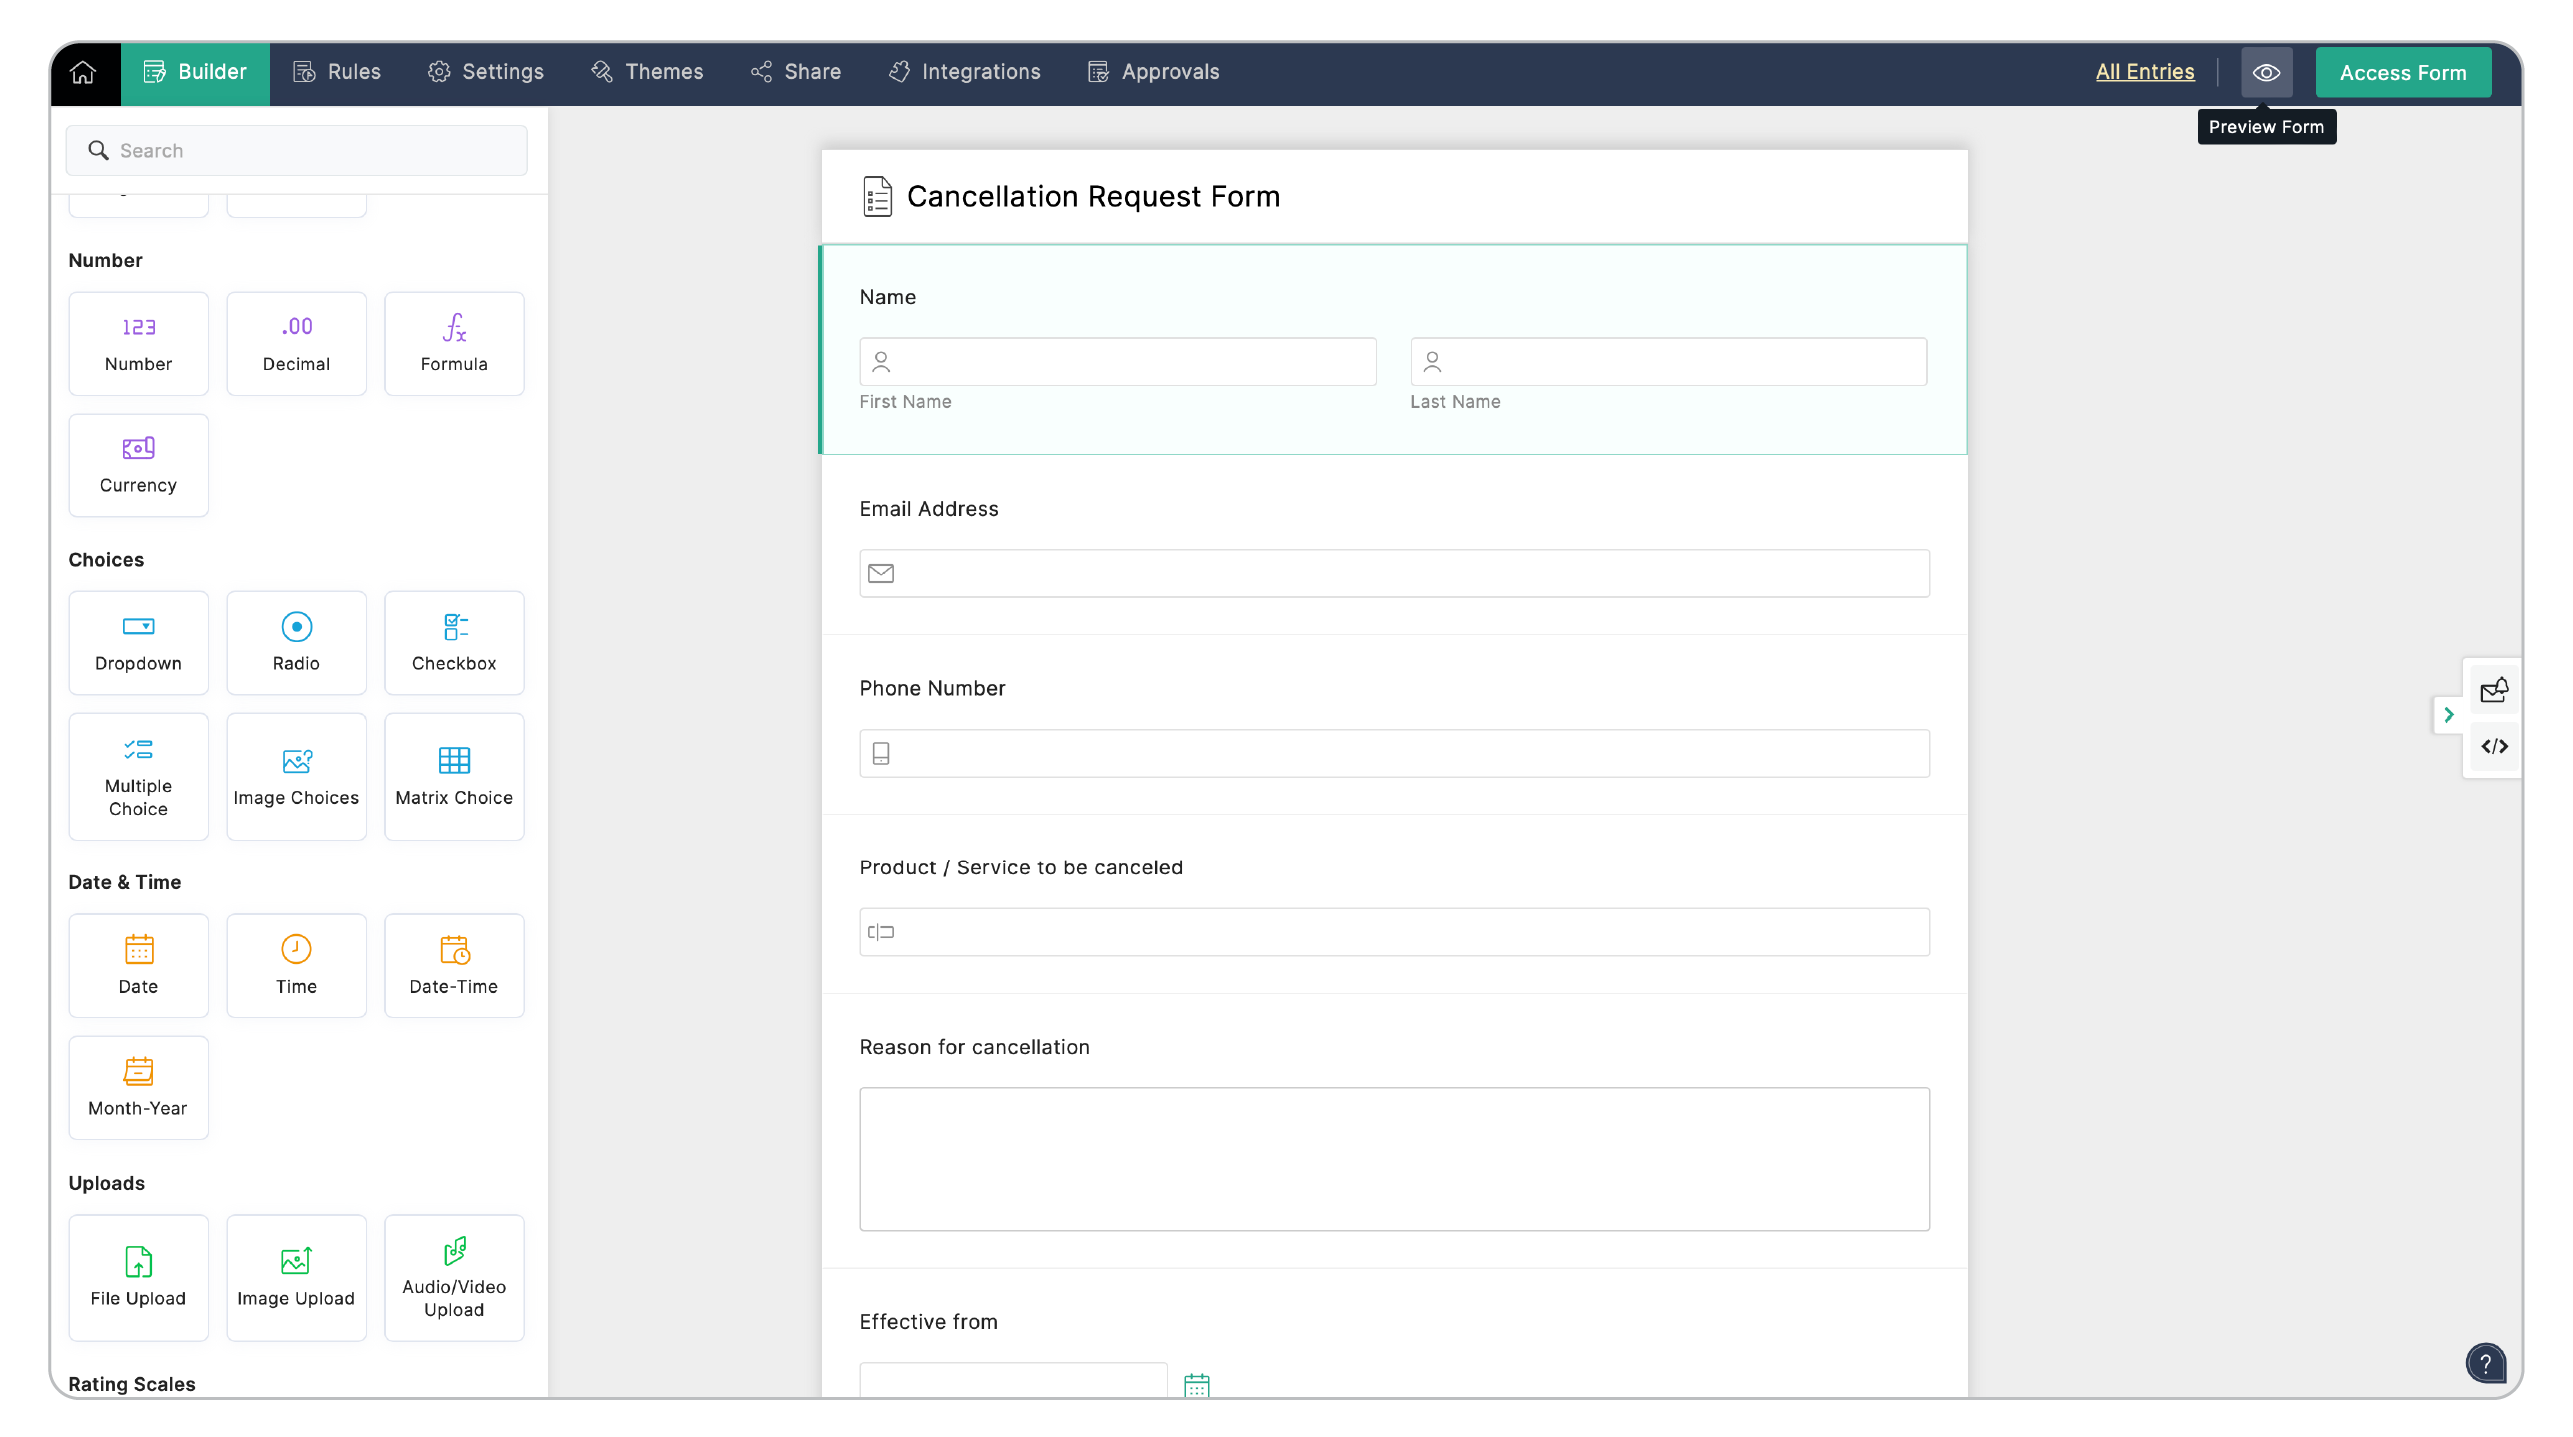2573x1437 pixels.
Task: Open the embed code panel icon
Action: [x=2494, y=746]
